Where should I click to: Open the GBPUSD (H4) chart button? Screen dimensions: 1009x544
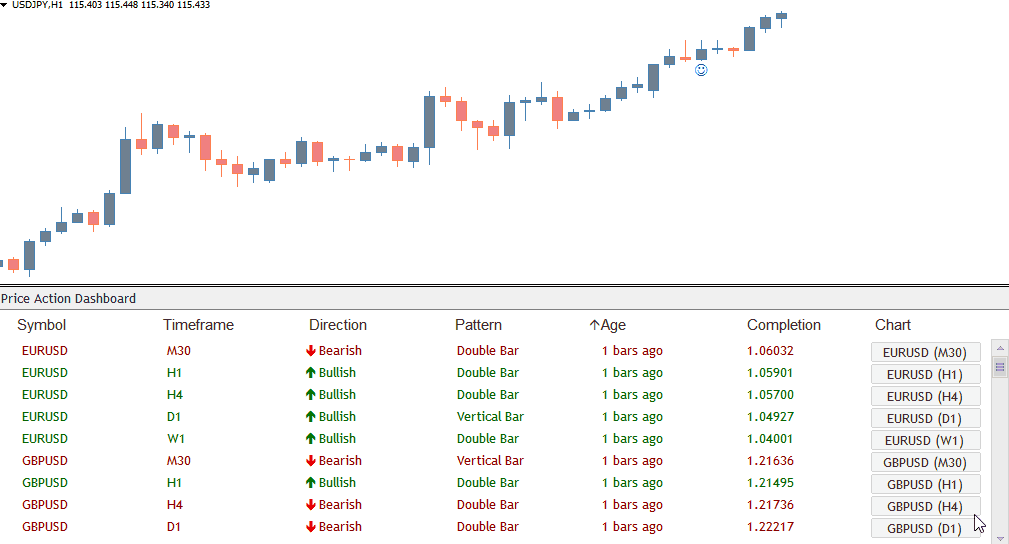click(925, 506)
